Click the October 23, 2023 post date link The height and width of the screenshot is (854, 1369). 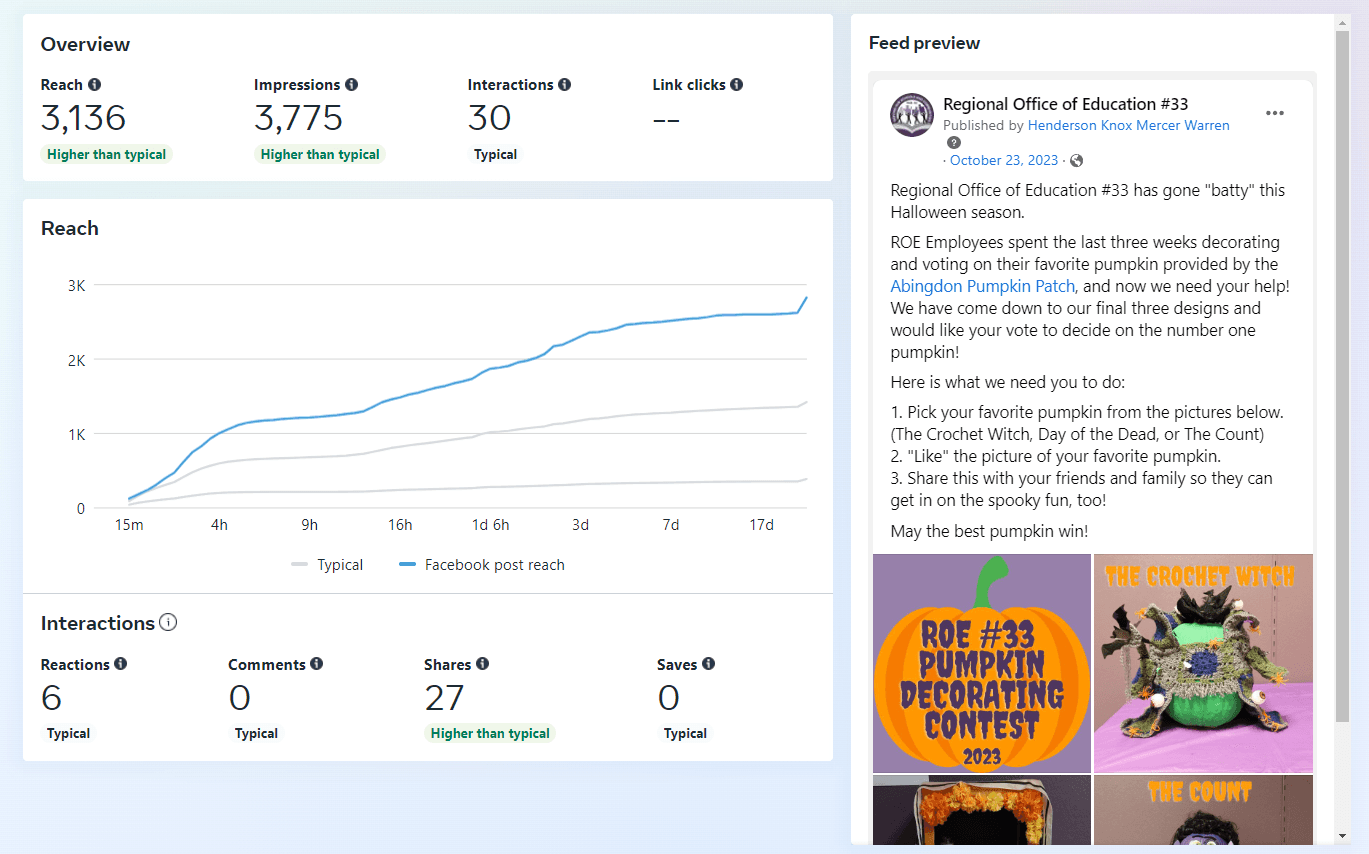1003,161
